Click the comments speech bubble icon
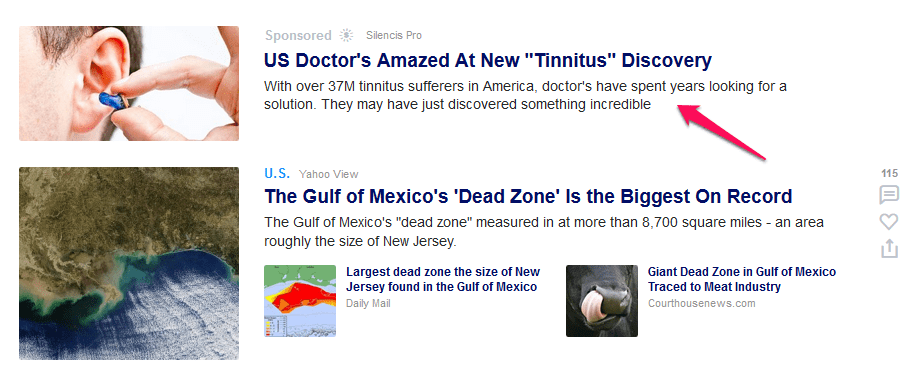Image resolution: width=902 pixels, height=377 pixels. click(x=889, y=195)
